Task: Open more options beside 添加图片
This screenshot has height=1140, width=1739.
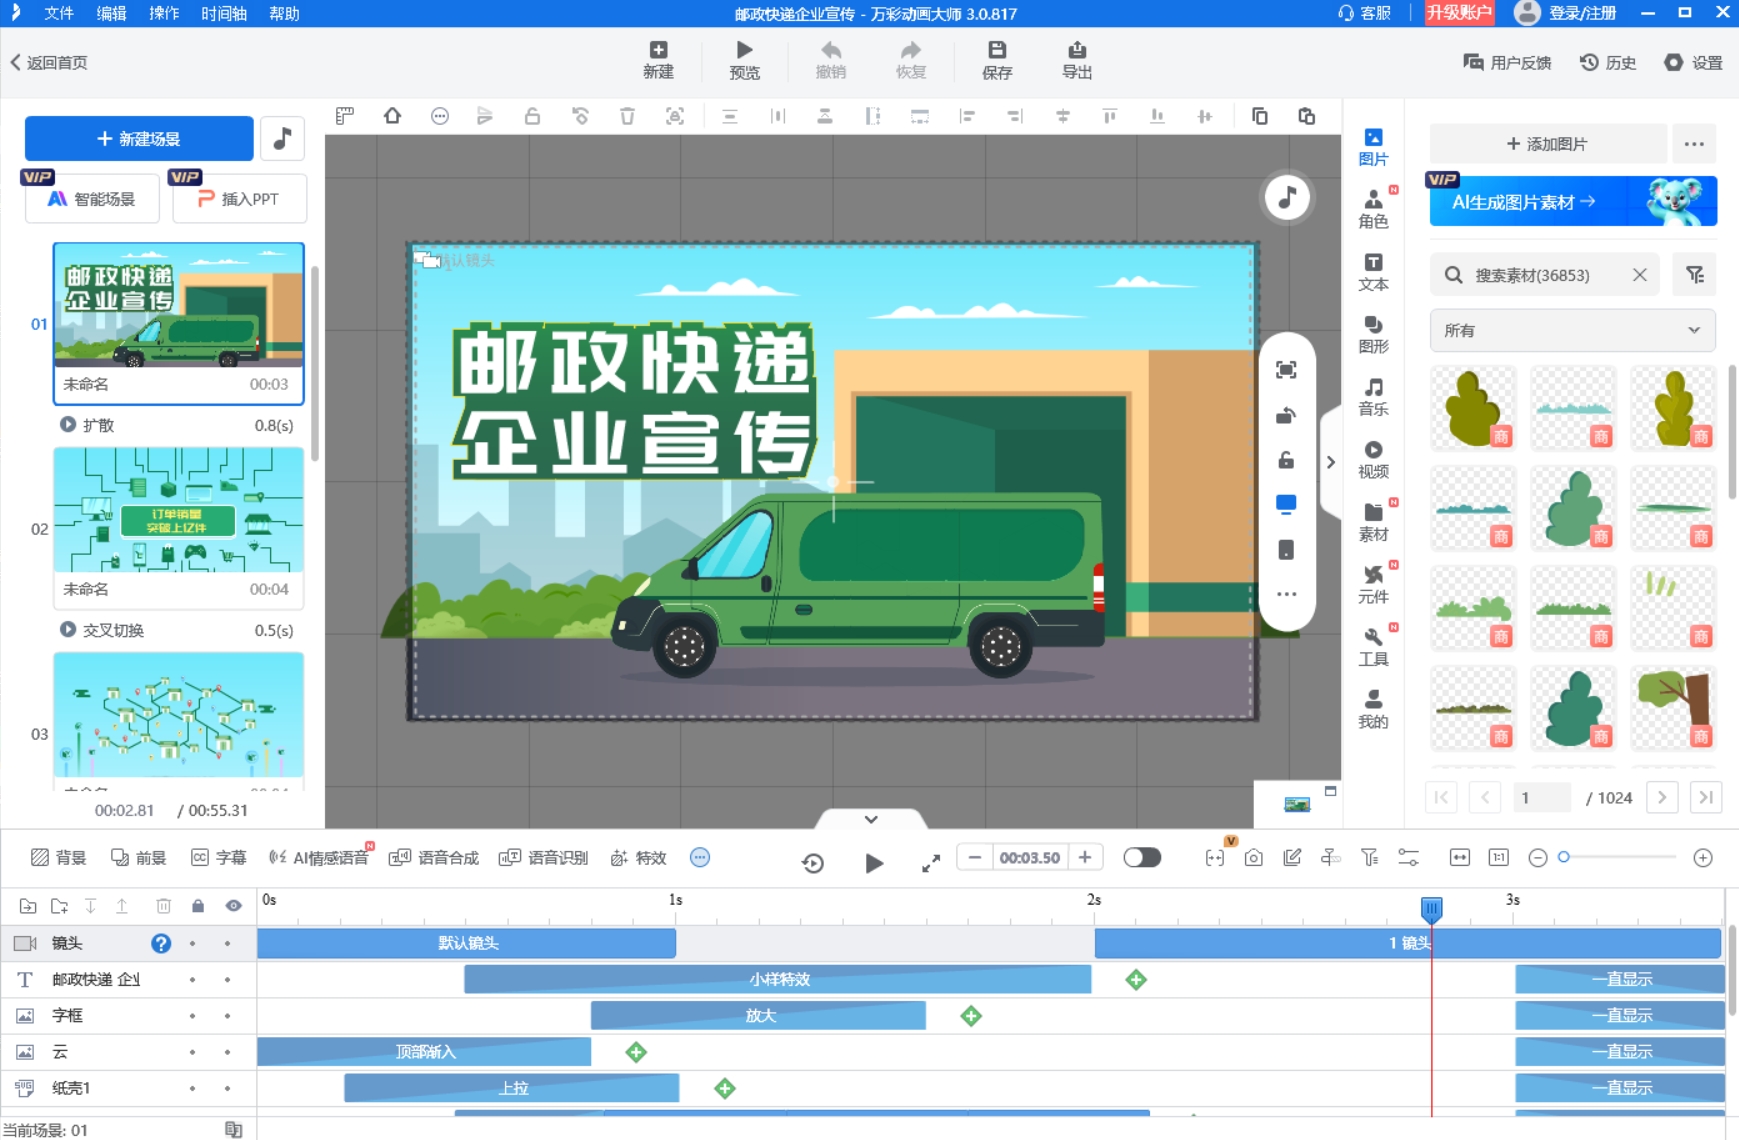Action: 1693,144
